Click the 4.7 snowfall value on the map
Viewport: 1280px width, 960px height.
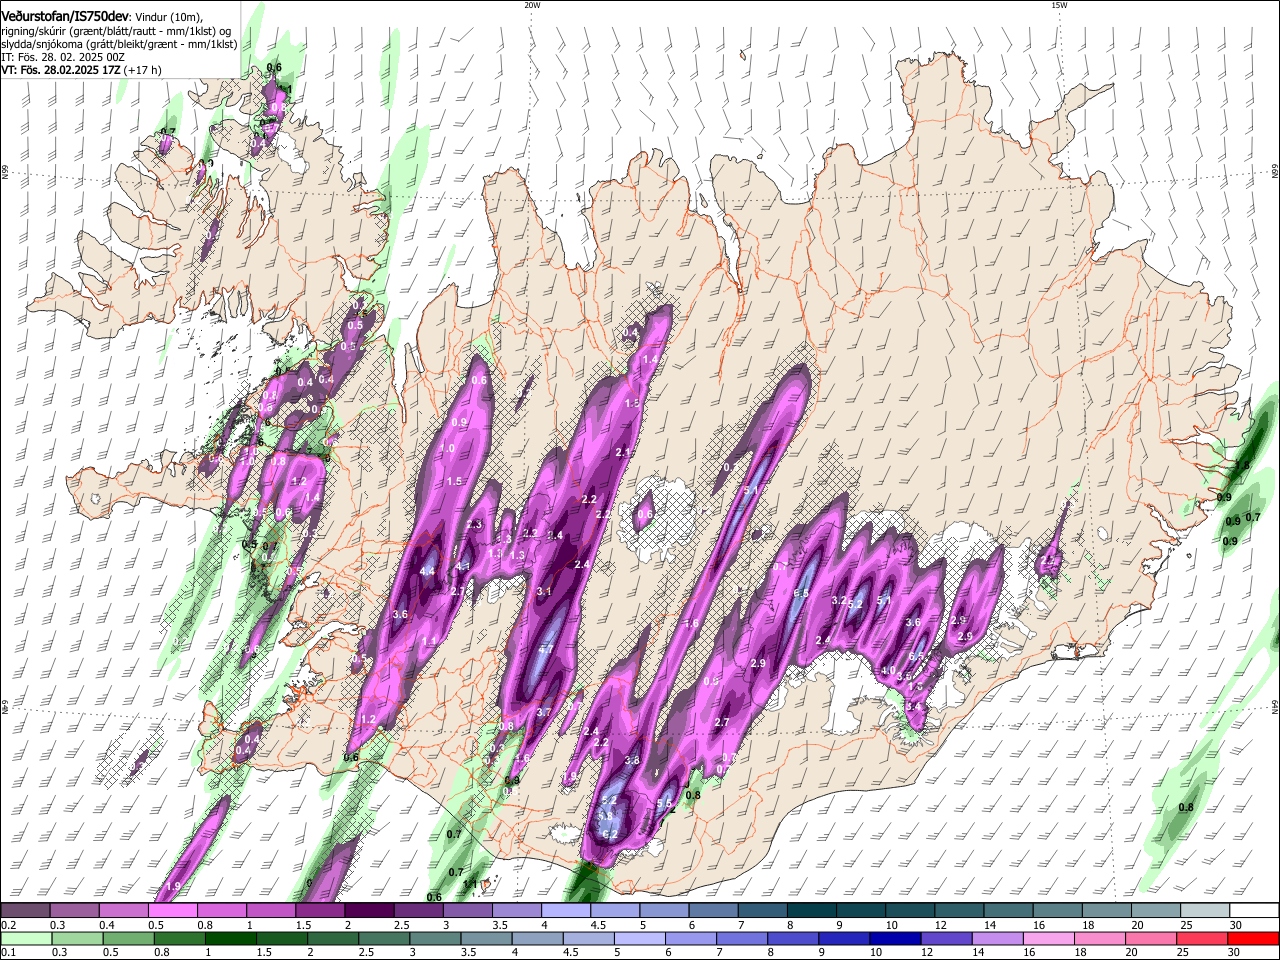546,650
